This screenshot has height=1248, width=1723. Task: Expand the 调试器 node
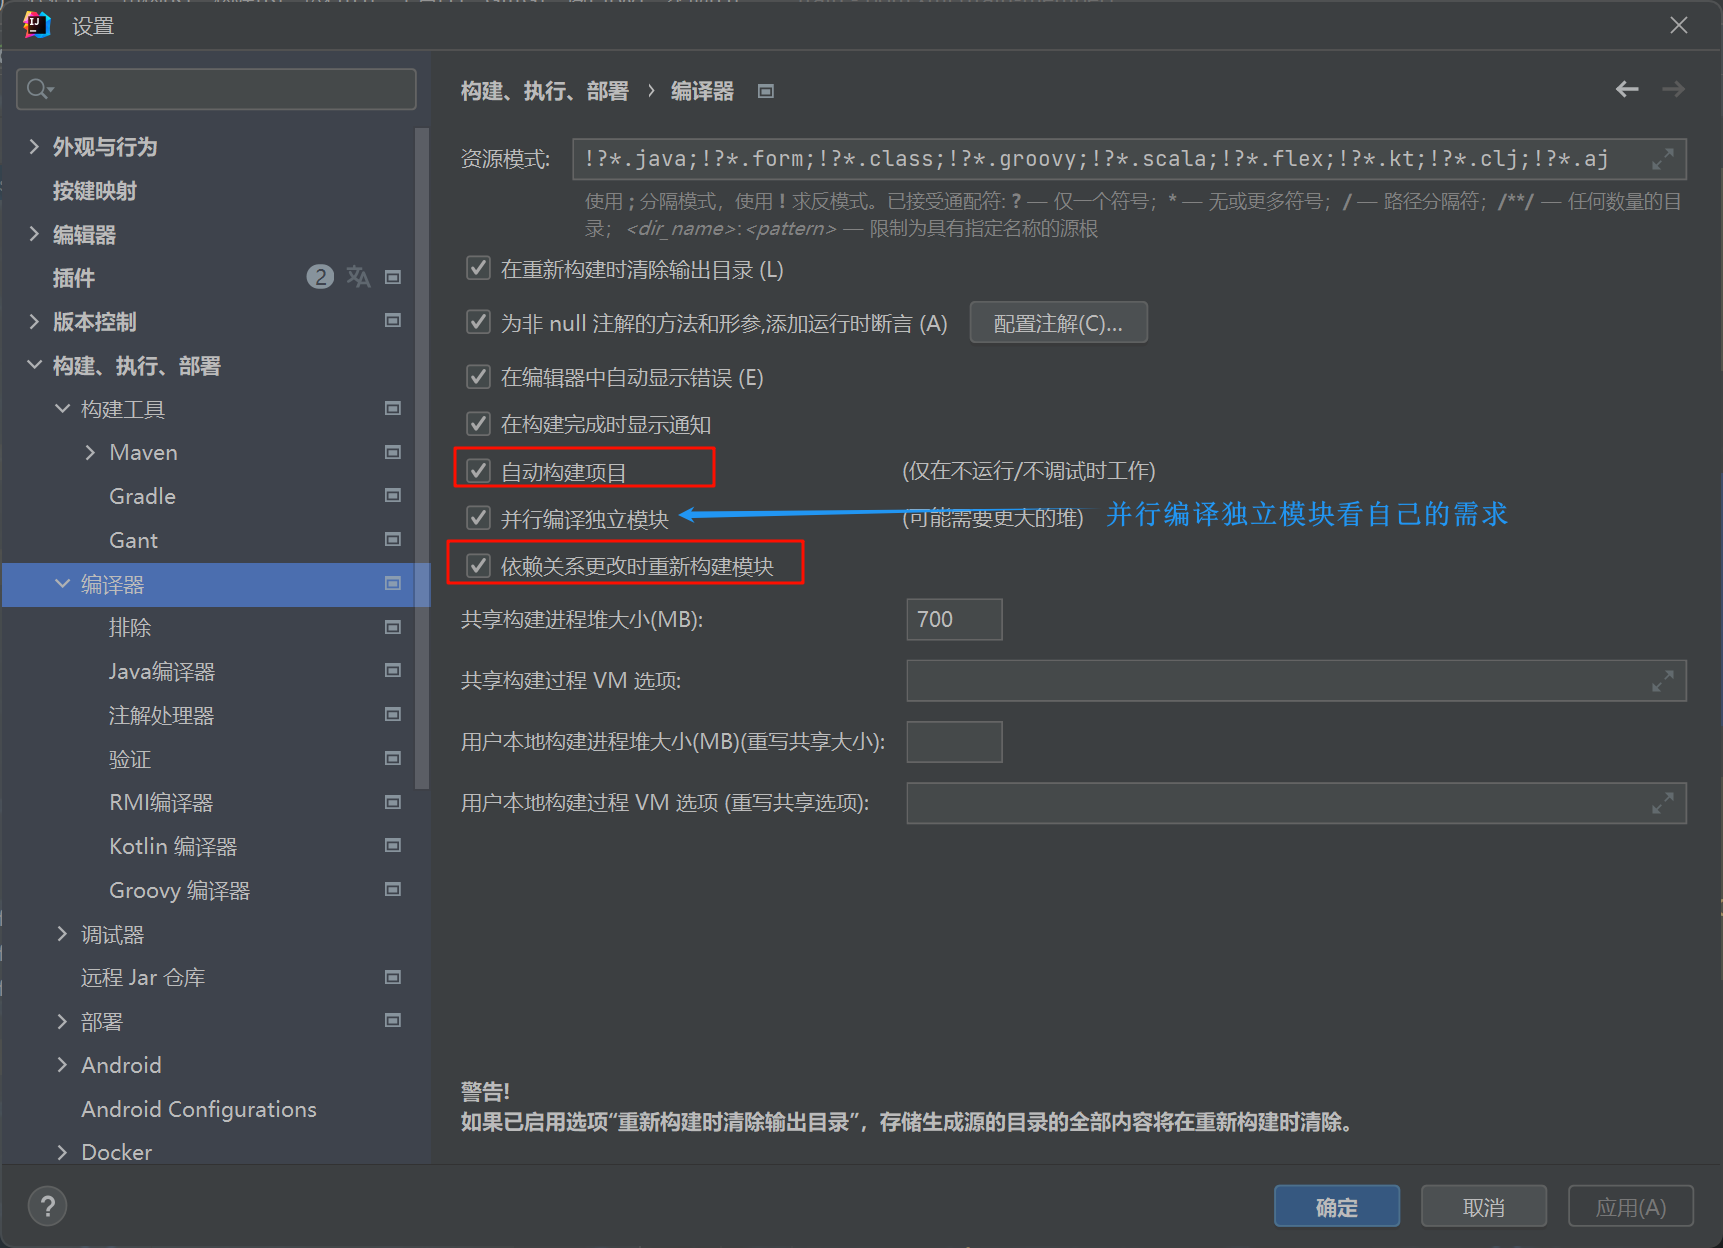point(62,934)
